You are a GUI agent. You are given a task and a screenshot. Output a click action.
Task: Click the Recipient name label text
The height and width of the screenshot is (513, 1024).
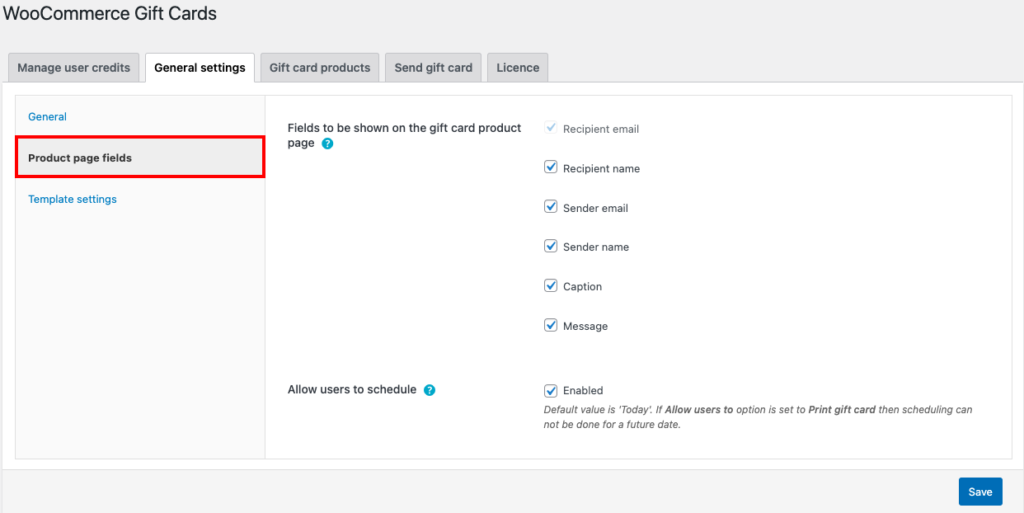point(601,169)
